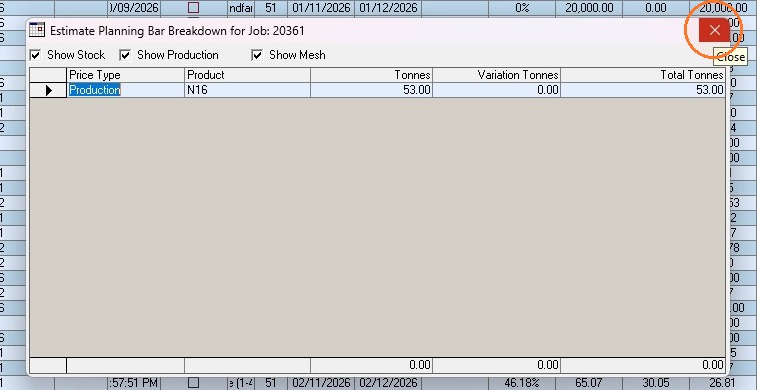Click the 30.05 cell in background grid

click(x=656, y=383)
